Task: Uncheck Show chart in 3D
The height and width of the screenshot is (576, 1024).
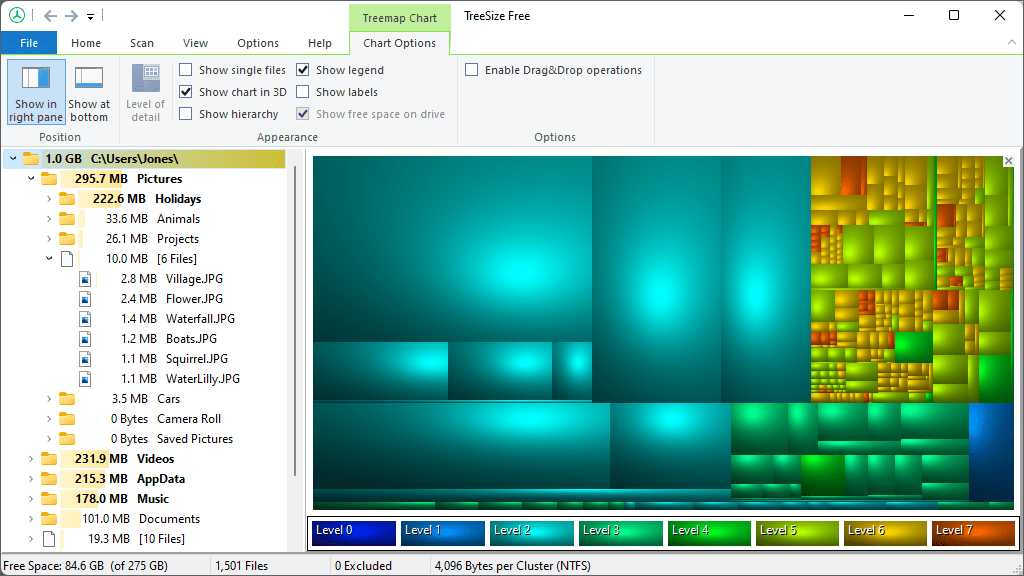Action: tap(185, 92)
